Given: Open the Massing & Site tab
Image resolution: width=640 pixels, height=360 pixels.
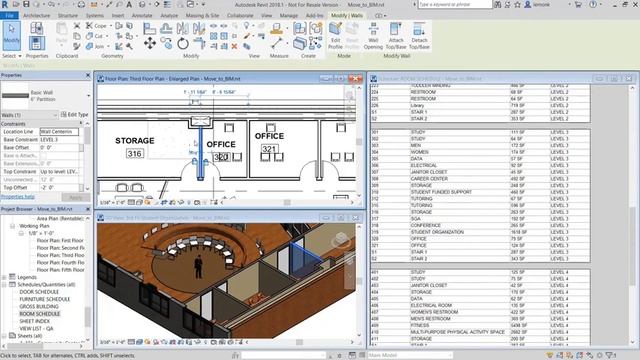Looking at the screenshot, I should (202, 16).
